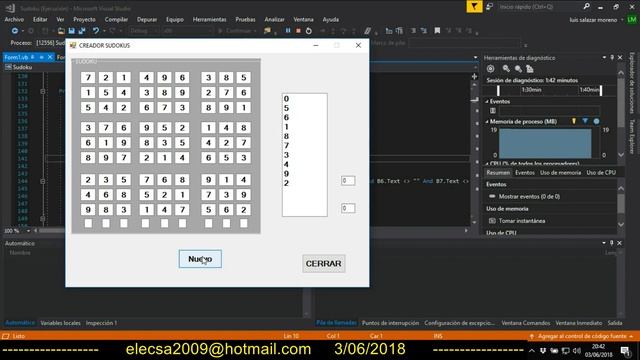Click lower small textbox showing 0
640x360 pixels.
click(x=348, y=208)
